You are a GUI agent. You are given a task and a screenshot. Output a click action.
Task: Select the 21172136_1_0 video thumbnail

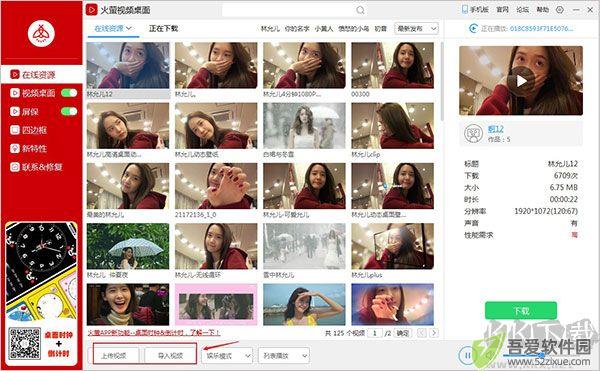216,186
